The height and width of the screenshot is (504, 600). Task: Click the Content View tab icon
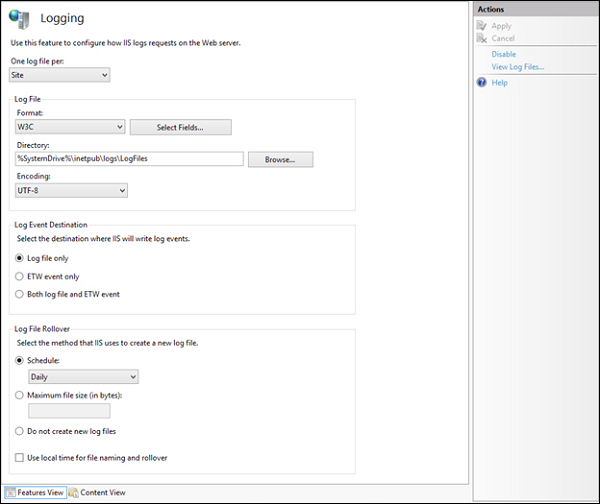coord(73,493)
